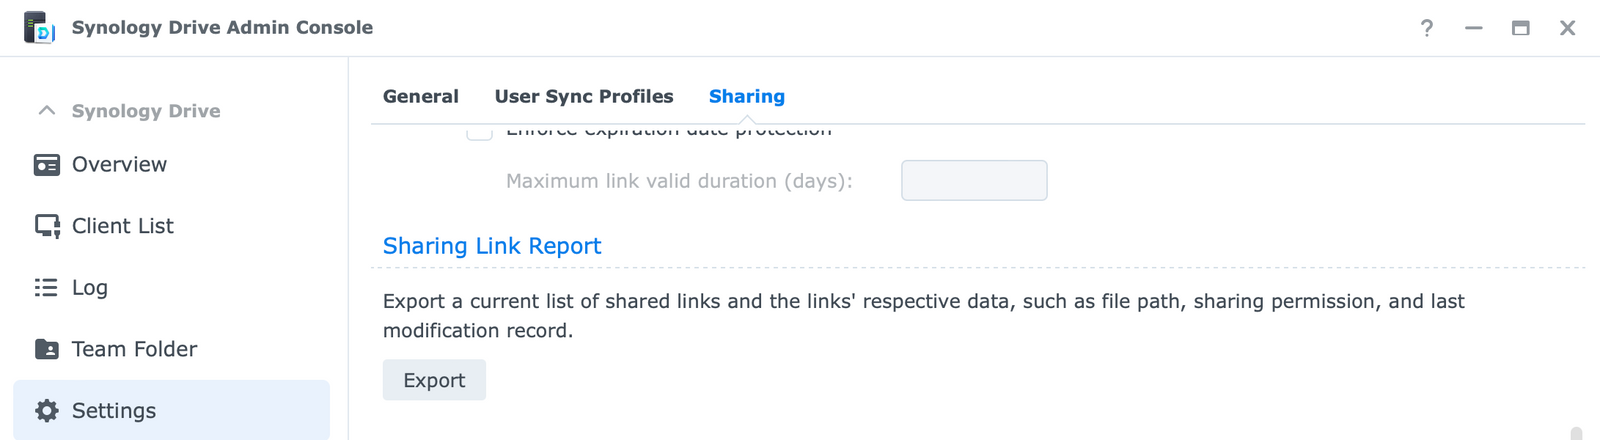1600x440 pixels.
Task: Switch to the General tab
Action: (x=421, y=97)
